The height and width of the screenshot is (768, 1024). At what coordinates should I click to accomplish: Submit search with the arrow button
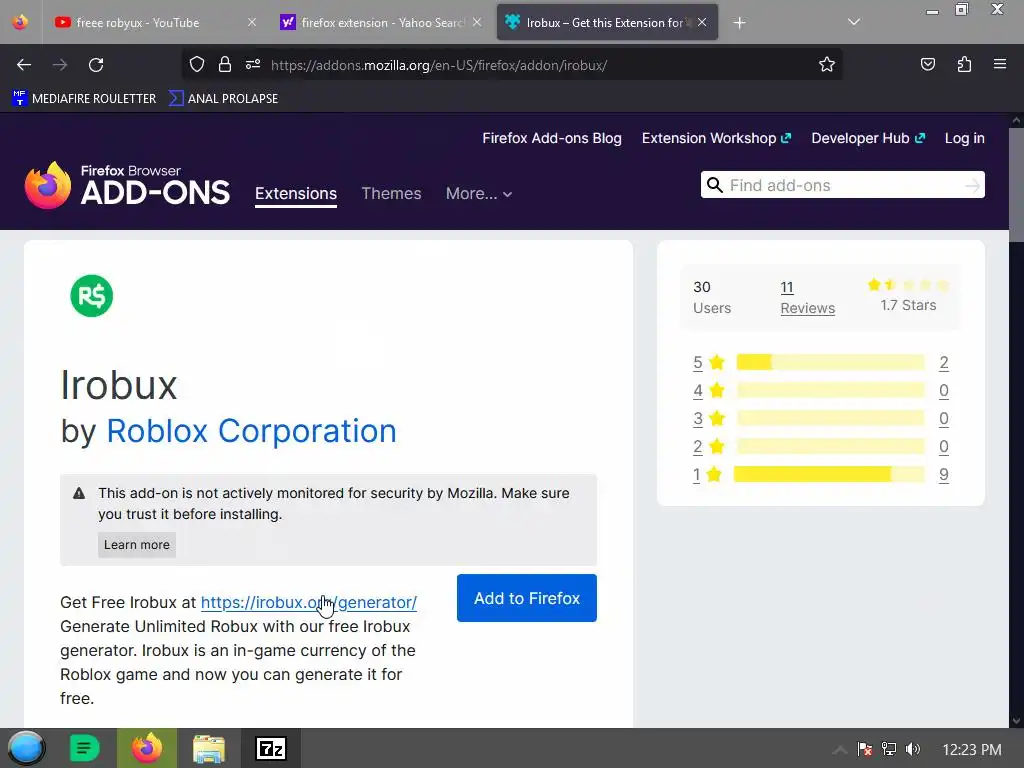973,185
